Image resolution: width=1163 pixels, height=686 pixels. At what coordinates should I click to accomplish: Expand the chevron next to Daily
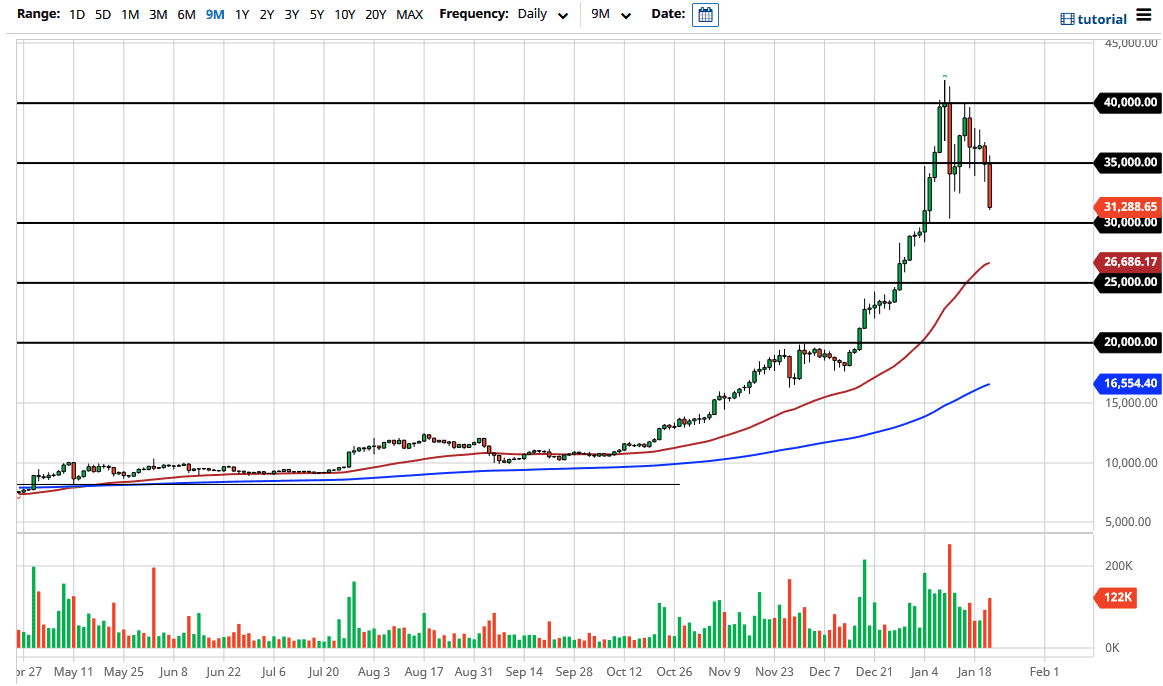[562, 16]
